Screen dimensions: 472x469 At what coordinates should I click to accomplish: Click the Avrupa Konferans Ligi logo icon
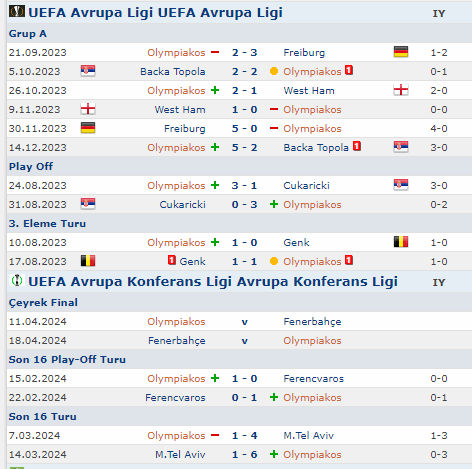[x=17, y=280]
